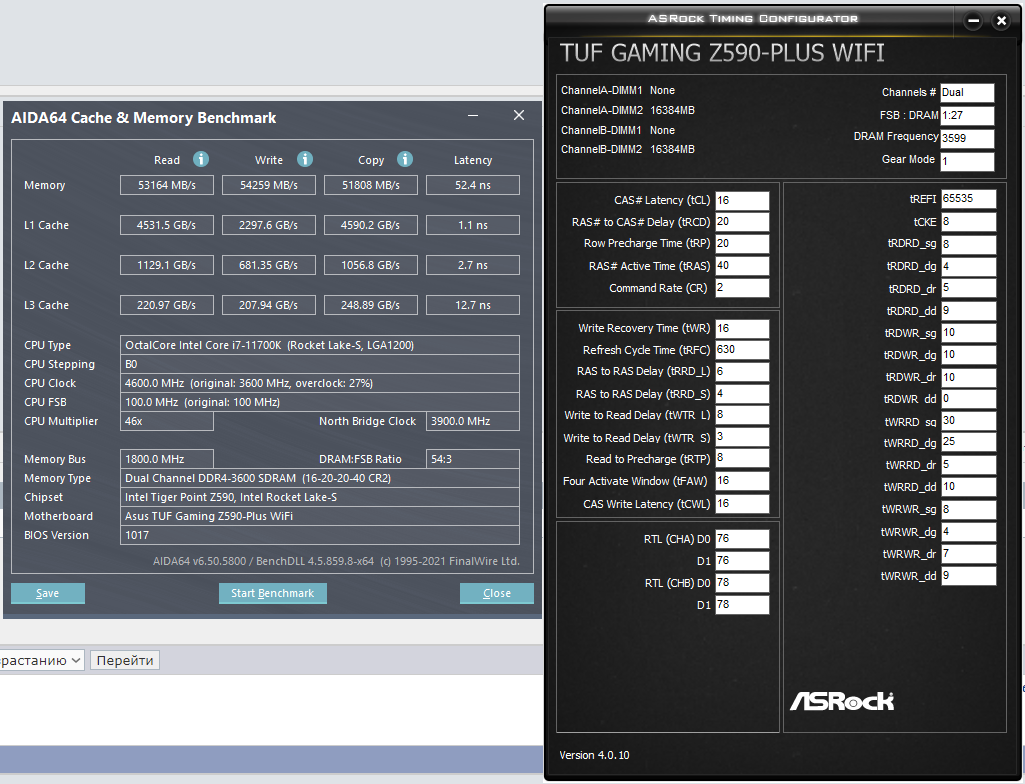Click the CAS# Latency (tCL) field
The image size is (1025, 784).
742,201
